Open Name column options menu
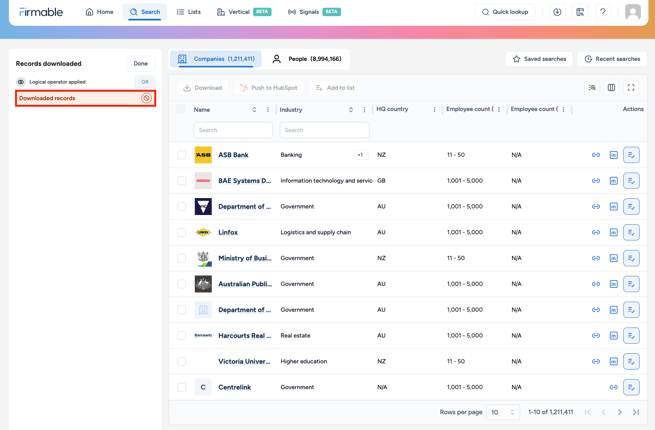 click(x=268, y=110)
